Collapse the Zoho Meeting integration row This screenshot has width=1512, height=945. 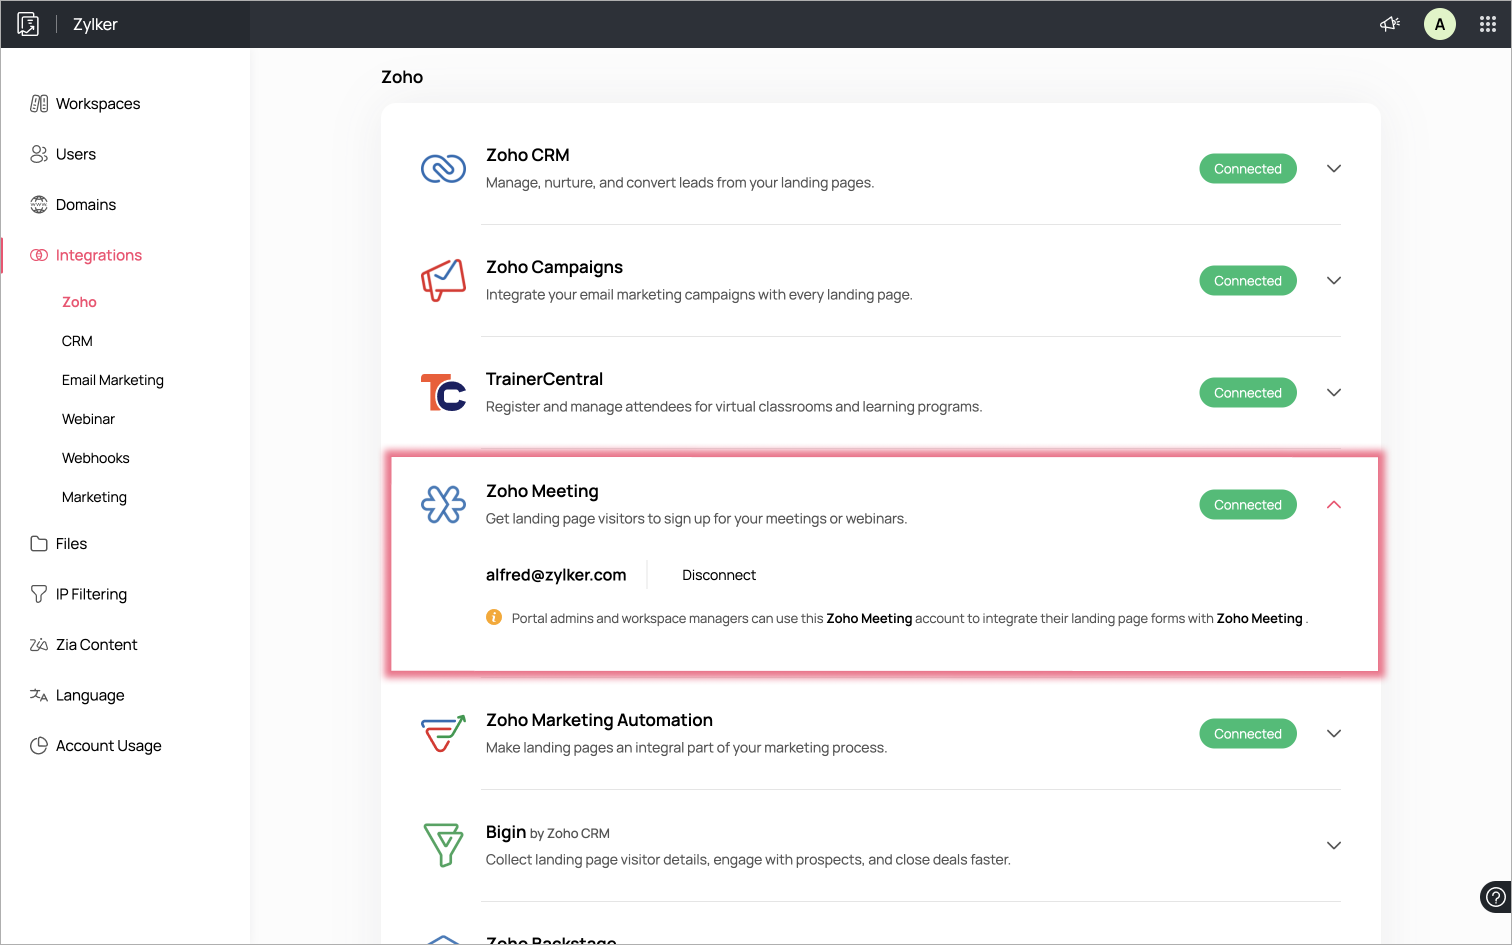point(1333,504)
